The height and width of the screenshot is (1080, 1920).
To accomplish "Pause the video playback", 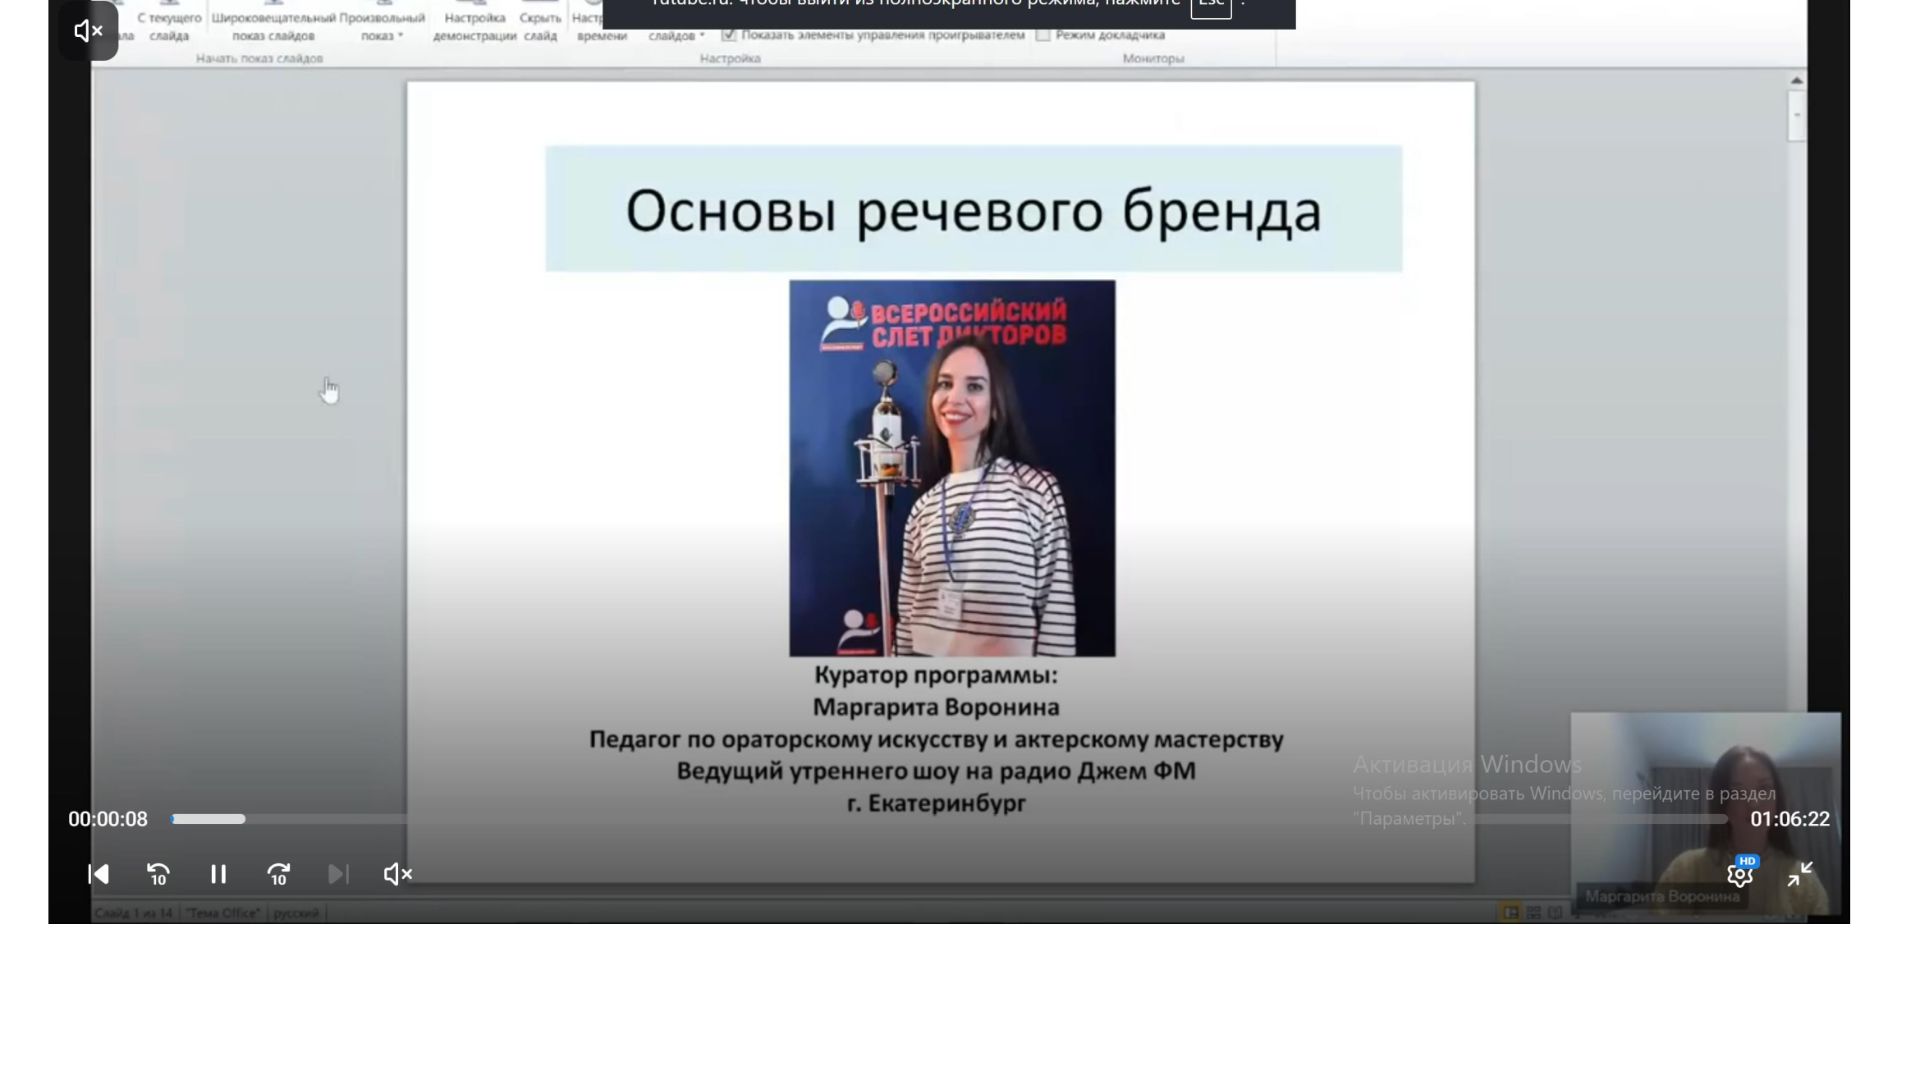I will pyautogui.click(x=218, y=874).
